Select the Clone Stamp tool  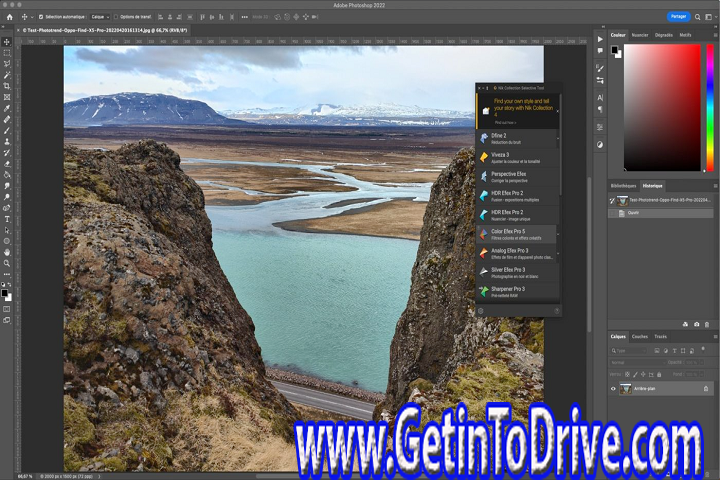click(x=7, y=141)
